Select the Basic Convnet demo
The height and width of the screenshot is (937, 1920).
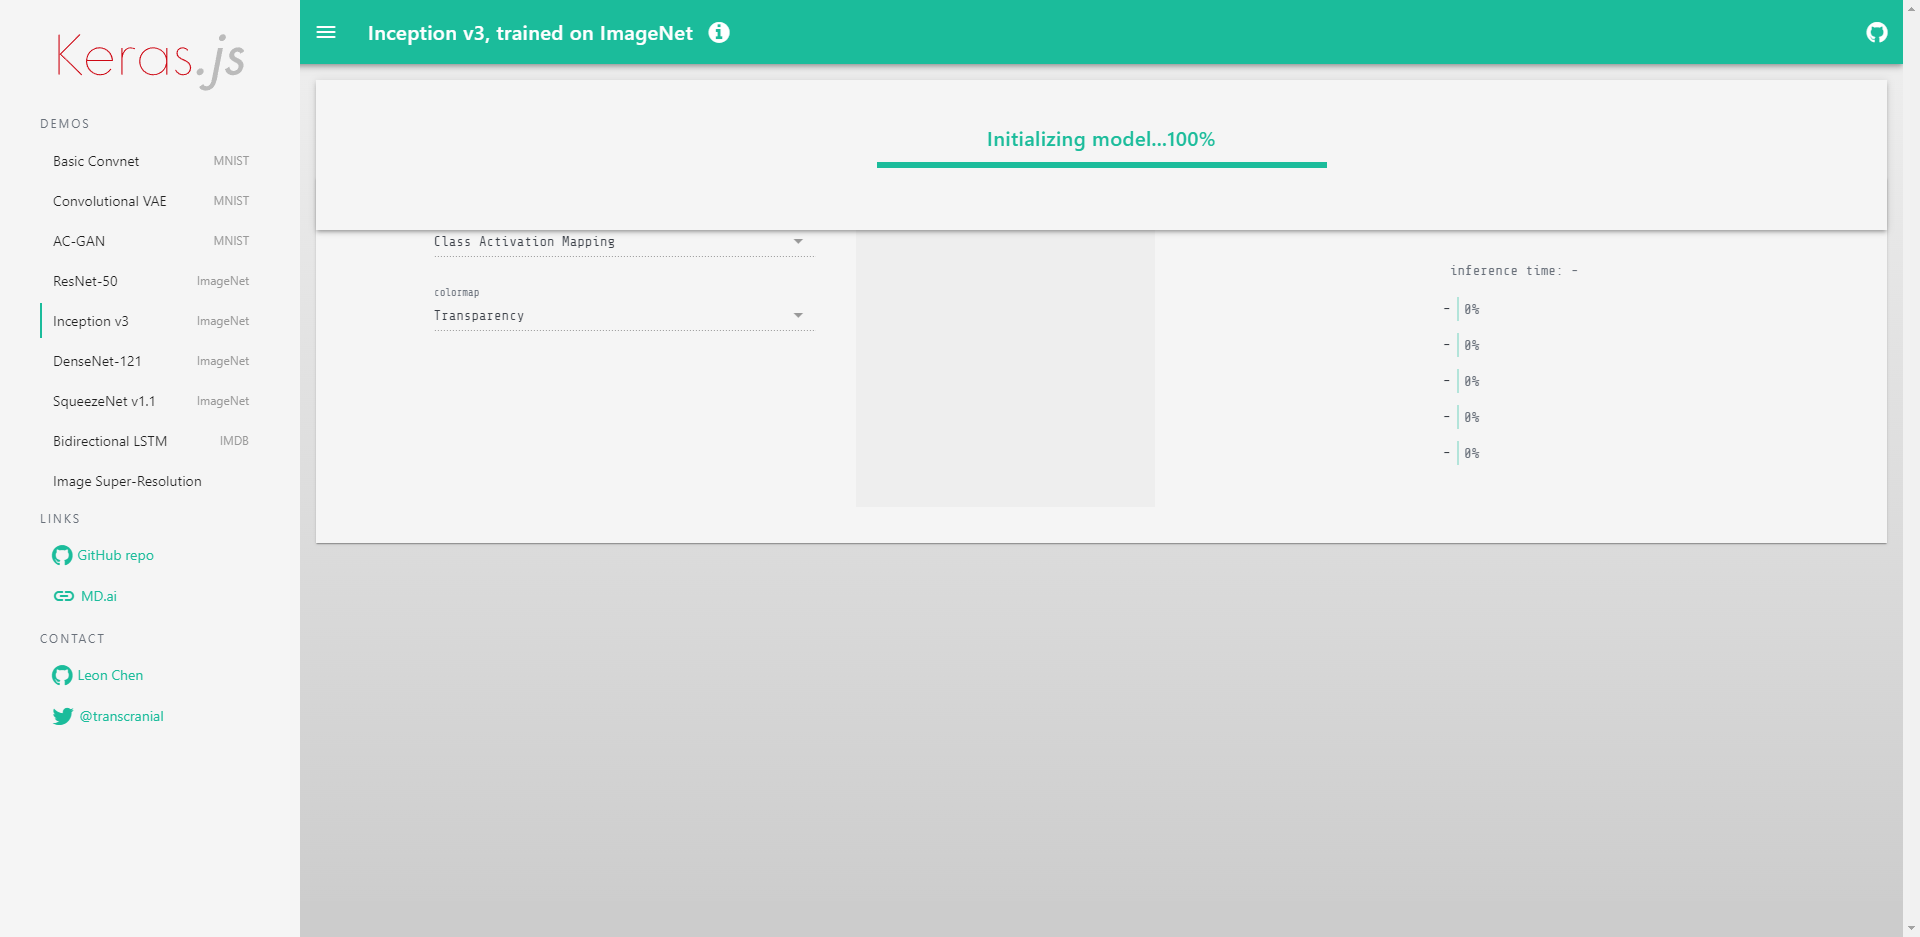[150, 161]
